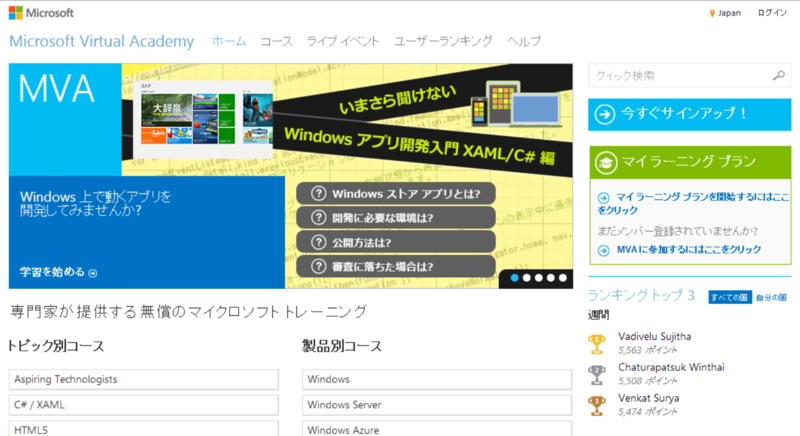Click the 公開方法は? button

(396, 242)
